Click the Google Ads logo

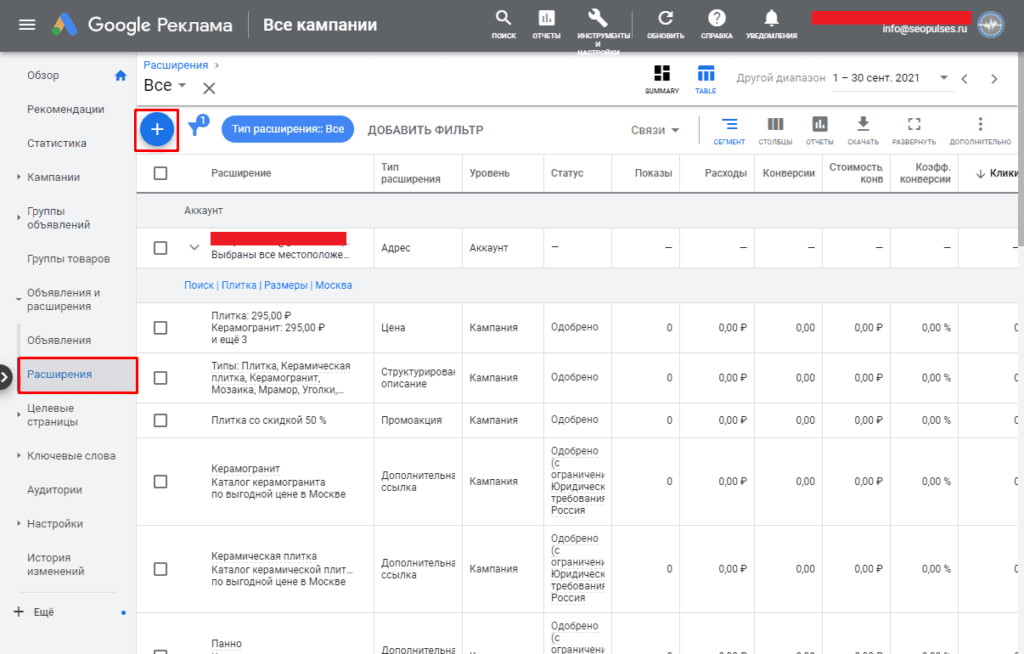tap(65, 25)
